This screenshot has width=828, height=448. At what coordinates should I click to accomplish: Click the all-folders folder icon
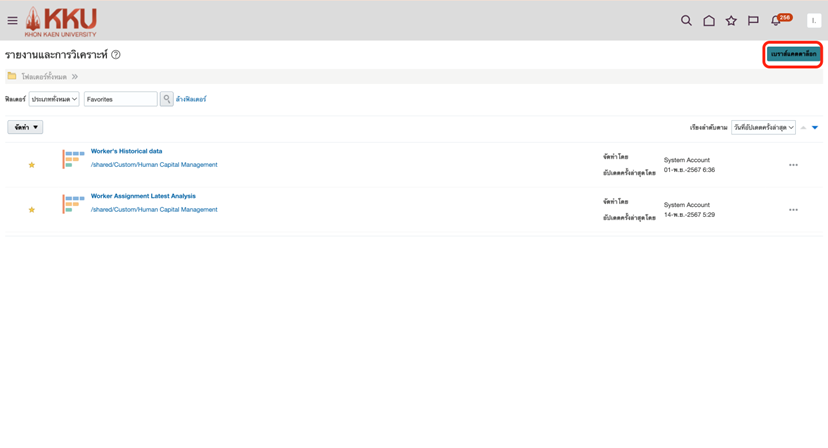tap(12, 76)
